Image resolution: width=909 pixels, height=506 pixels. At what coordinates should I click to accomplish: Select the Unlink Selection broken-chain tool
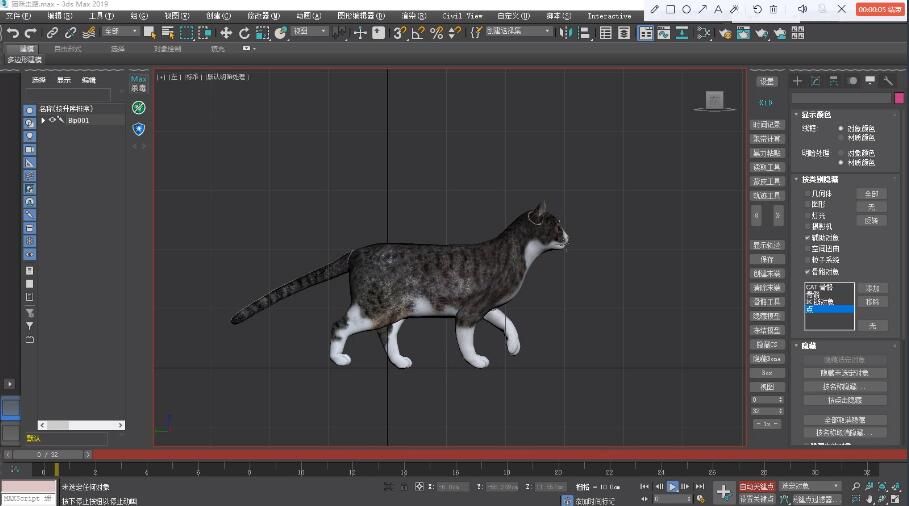pyautogui.click(x=70, y=33)
